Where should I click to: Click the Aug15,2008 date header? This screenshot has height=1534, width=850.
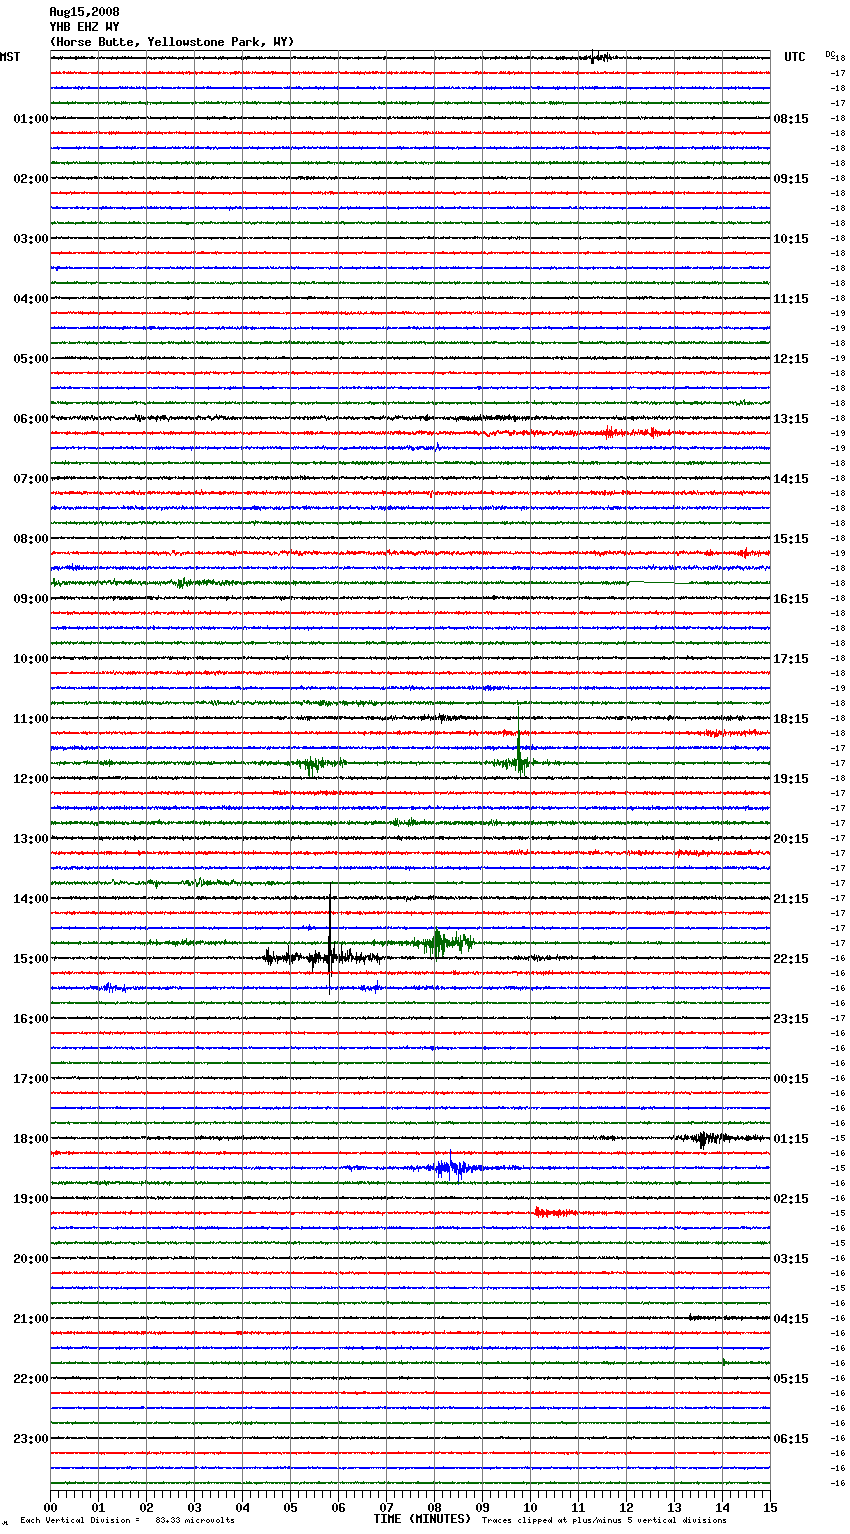point(84,12)
